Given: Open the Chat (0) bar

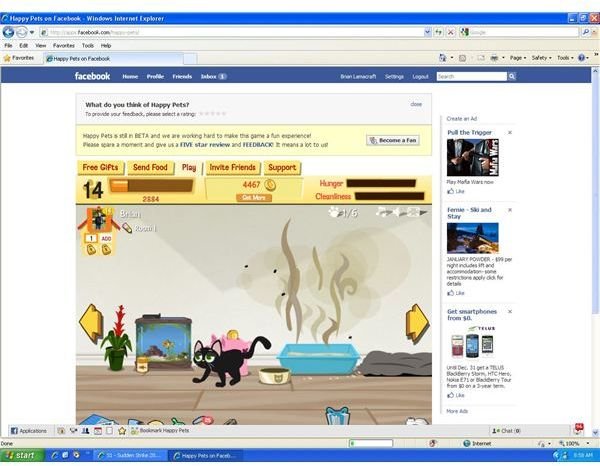Looking at the screenshot, I should point(506,431).
